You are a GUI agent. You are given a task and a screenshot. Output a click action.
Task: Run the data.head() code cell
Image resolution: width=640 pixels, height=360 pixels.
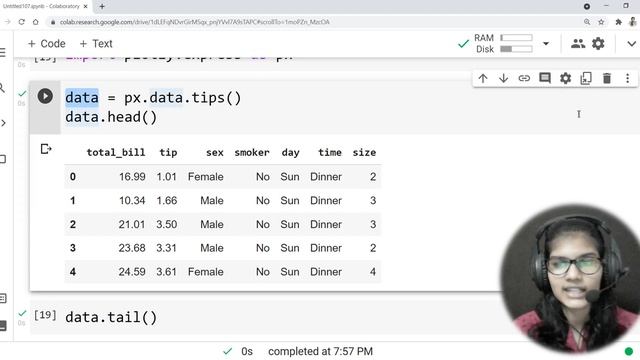tap(45, 96)
